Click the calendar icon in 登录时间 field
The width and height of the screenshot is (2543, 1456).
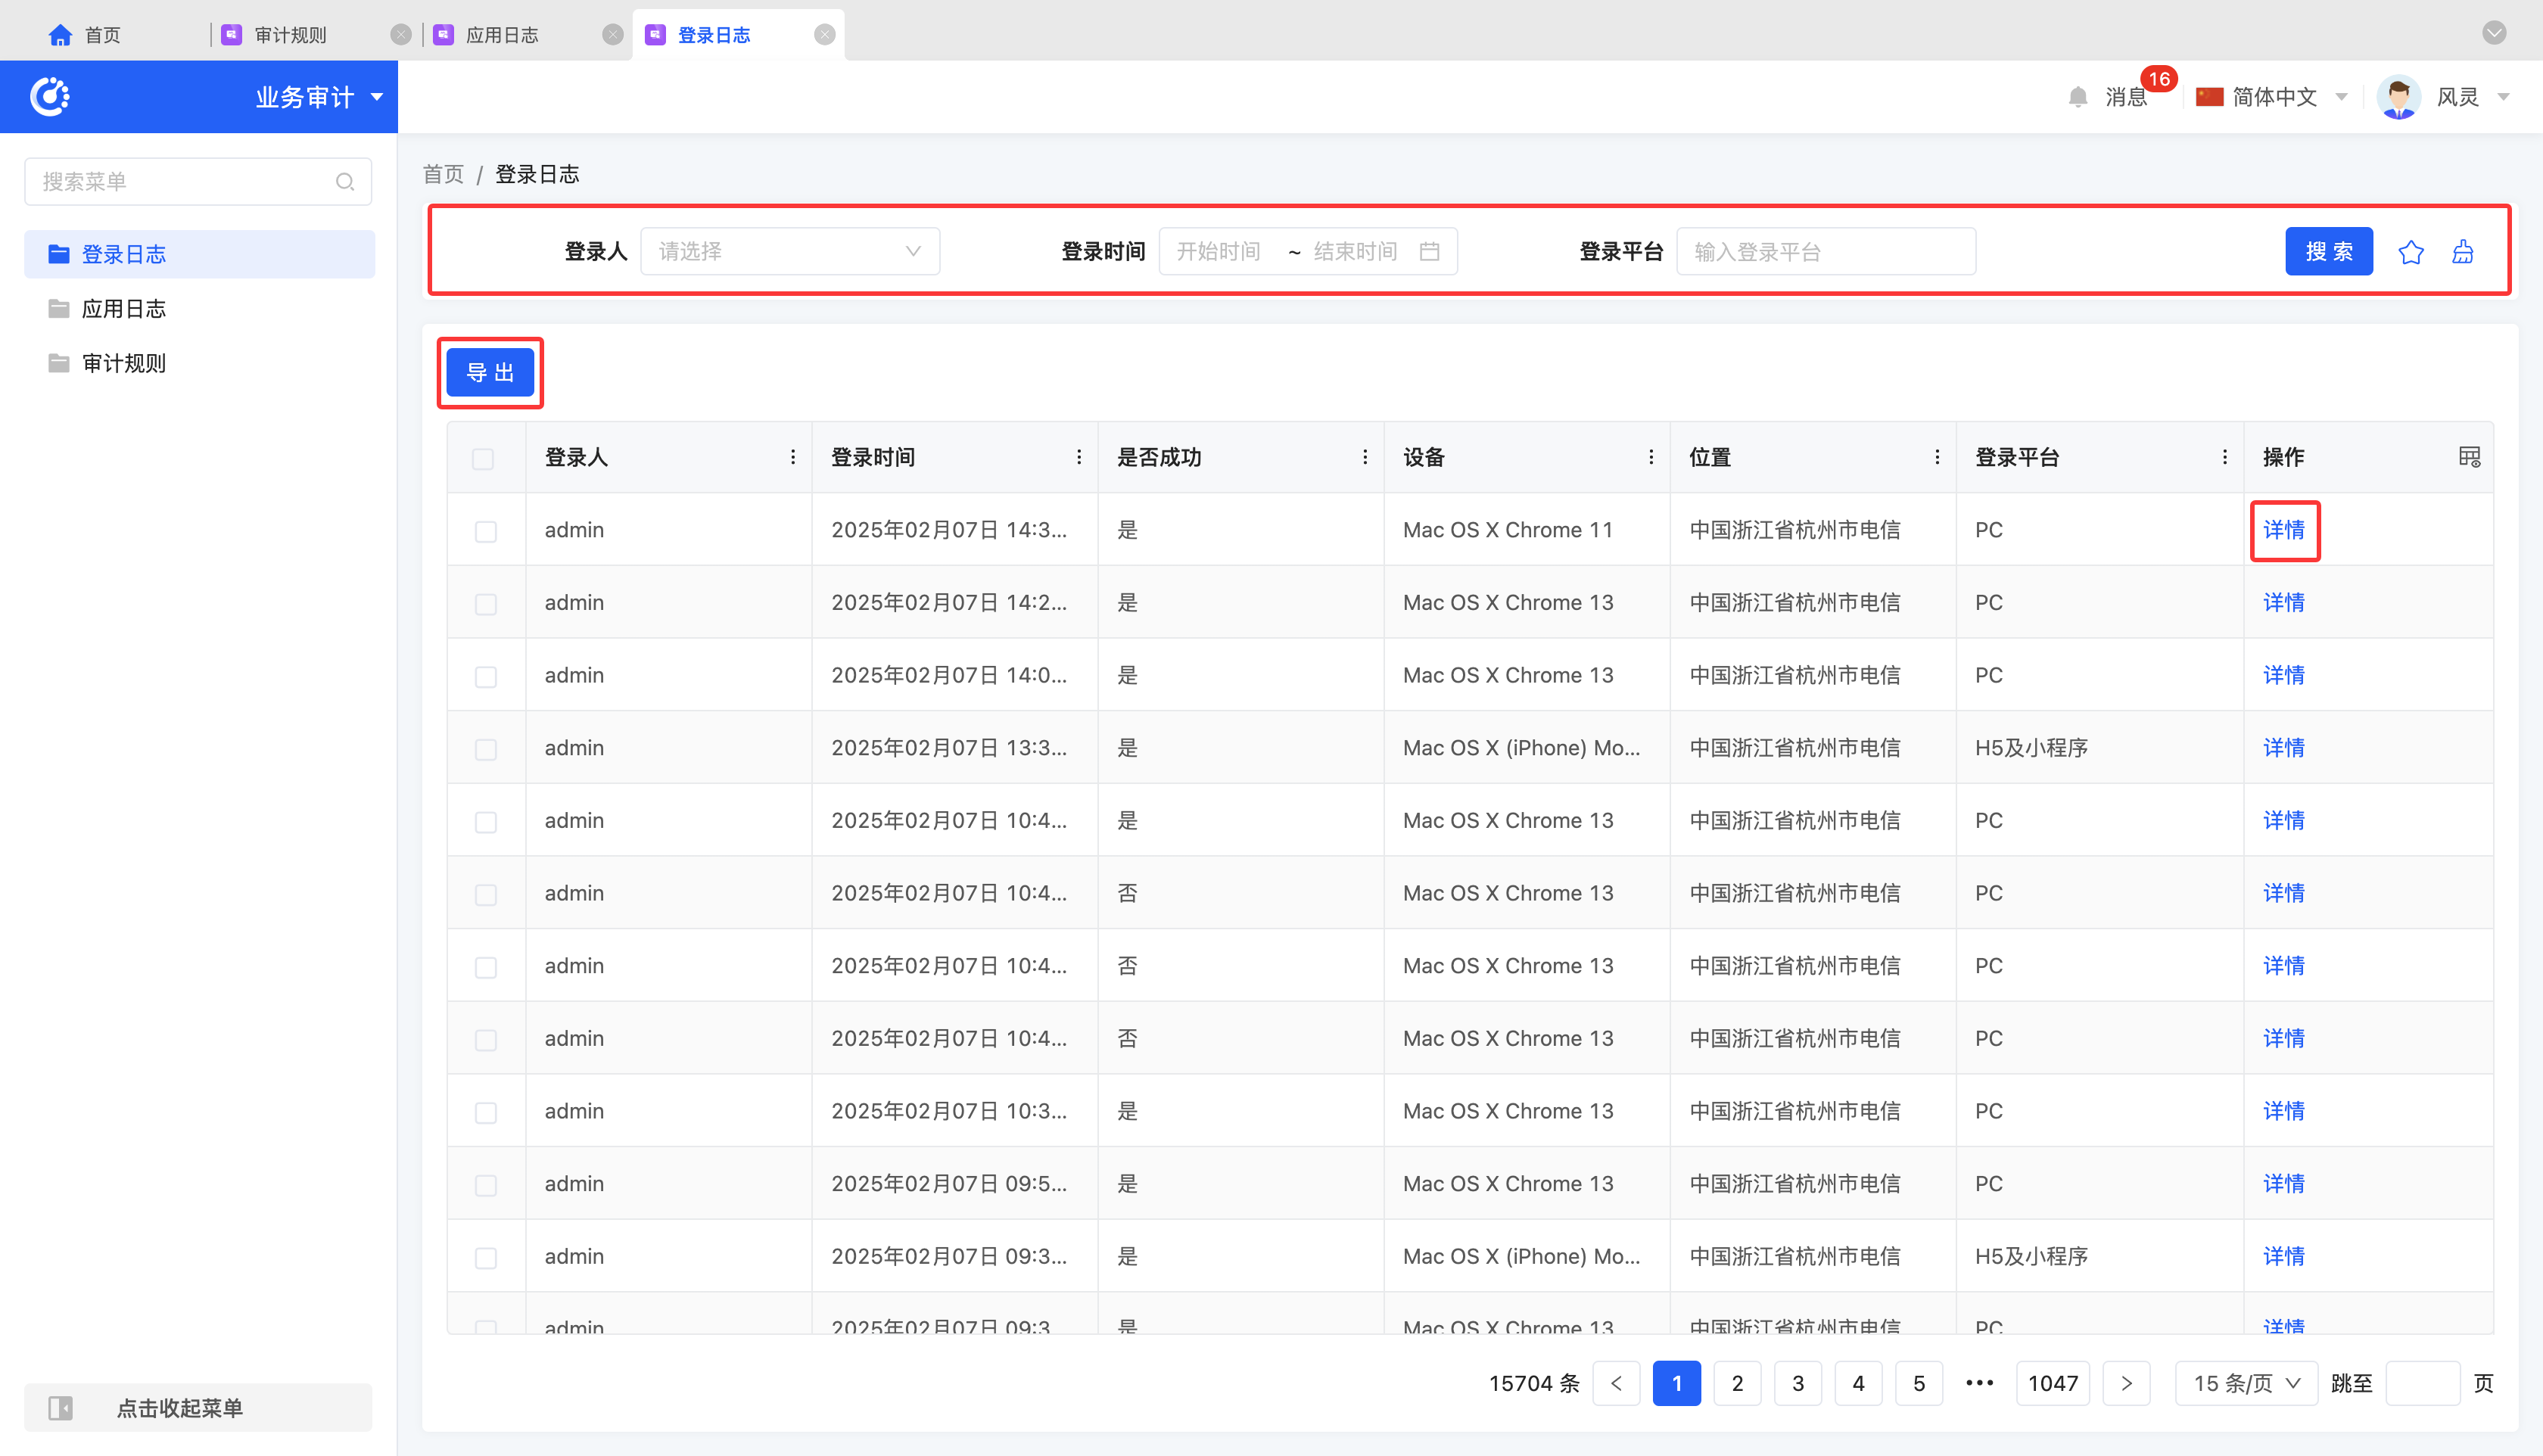point(1429,251)
